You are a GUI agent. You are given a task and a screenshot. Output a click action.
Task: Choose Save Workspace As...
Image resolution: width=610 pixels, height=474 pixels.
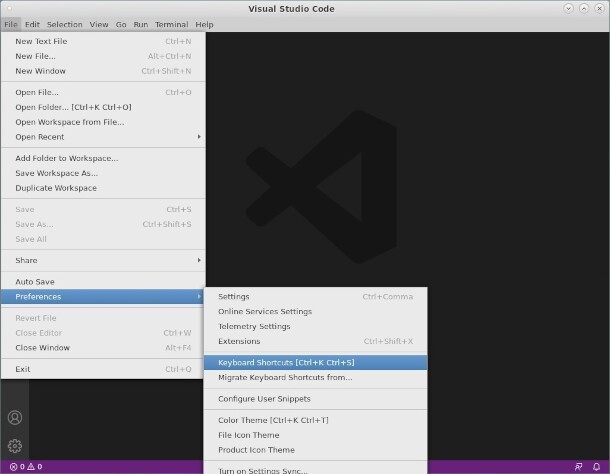(x=103, y=173)
